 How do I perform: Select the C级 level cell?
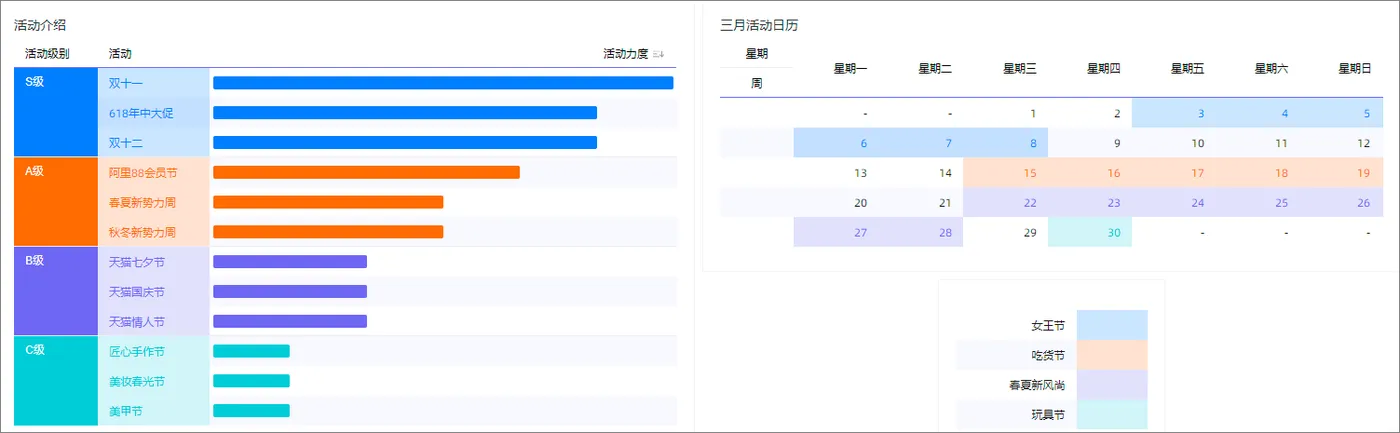[56, 381]
